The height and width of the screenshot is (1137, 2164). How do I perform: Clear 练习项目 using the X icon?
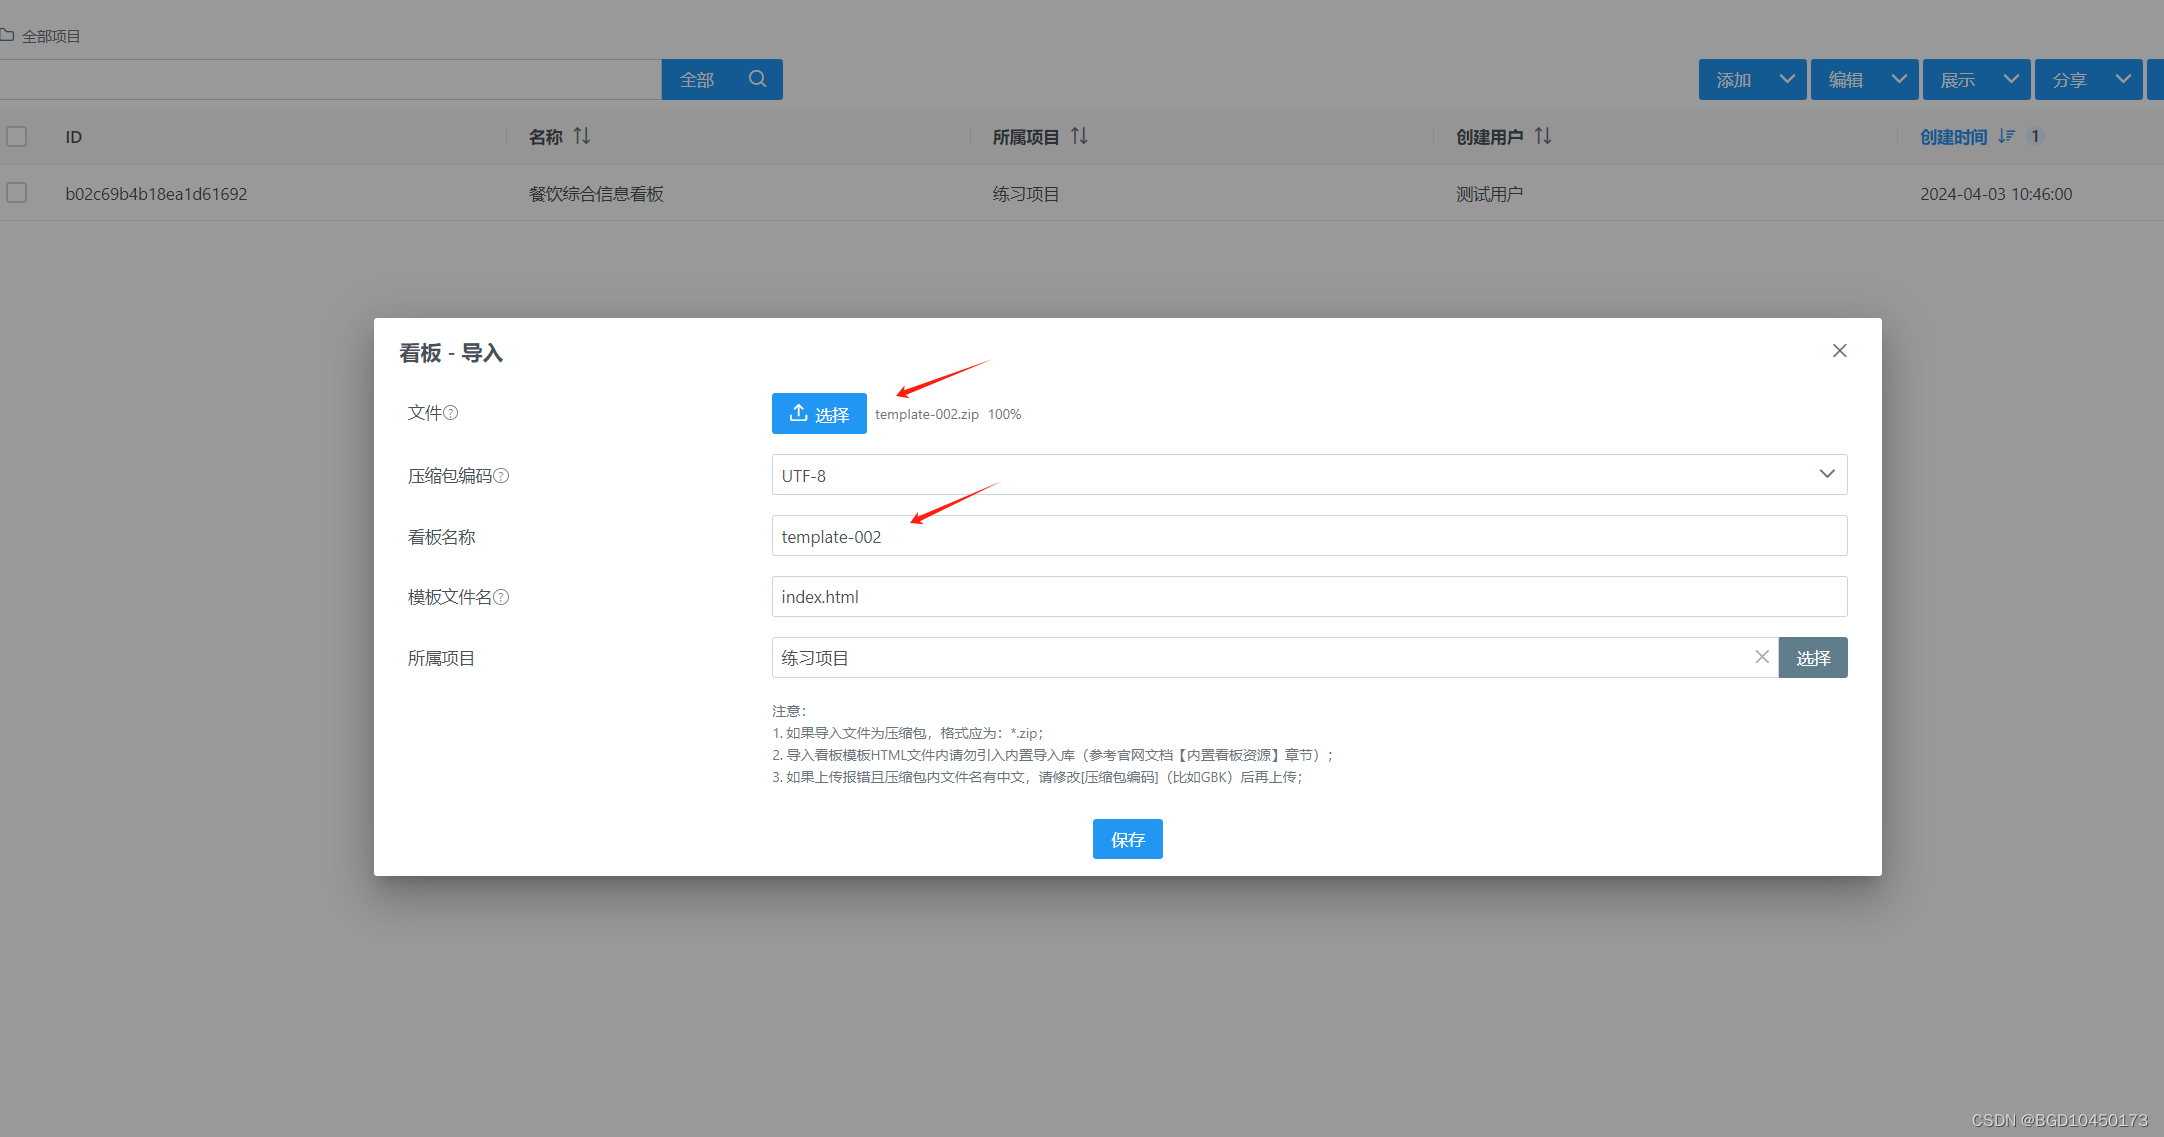tap(1762, 657)
